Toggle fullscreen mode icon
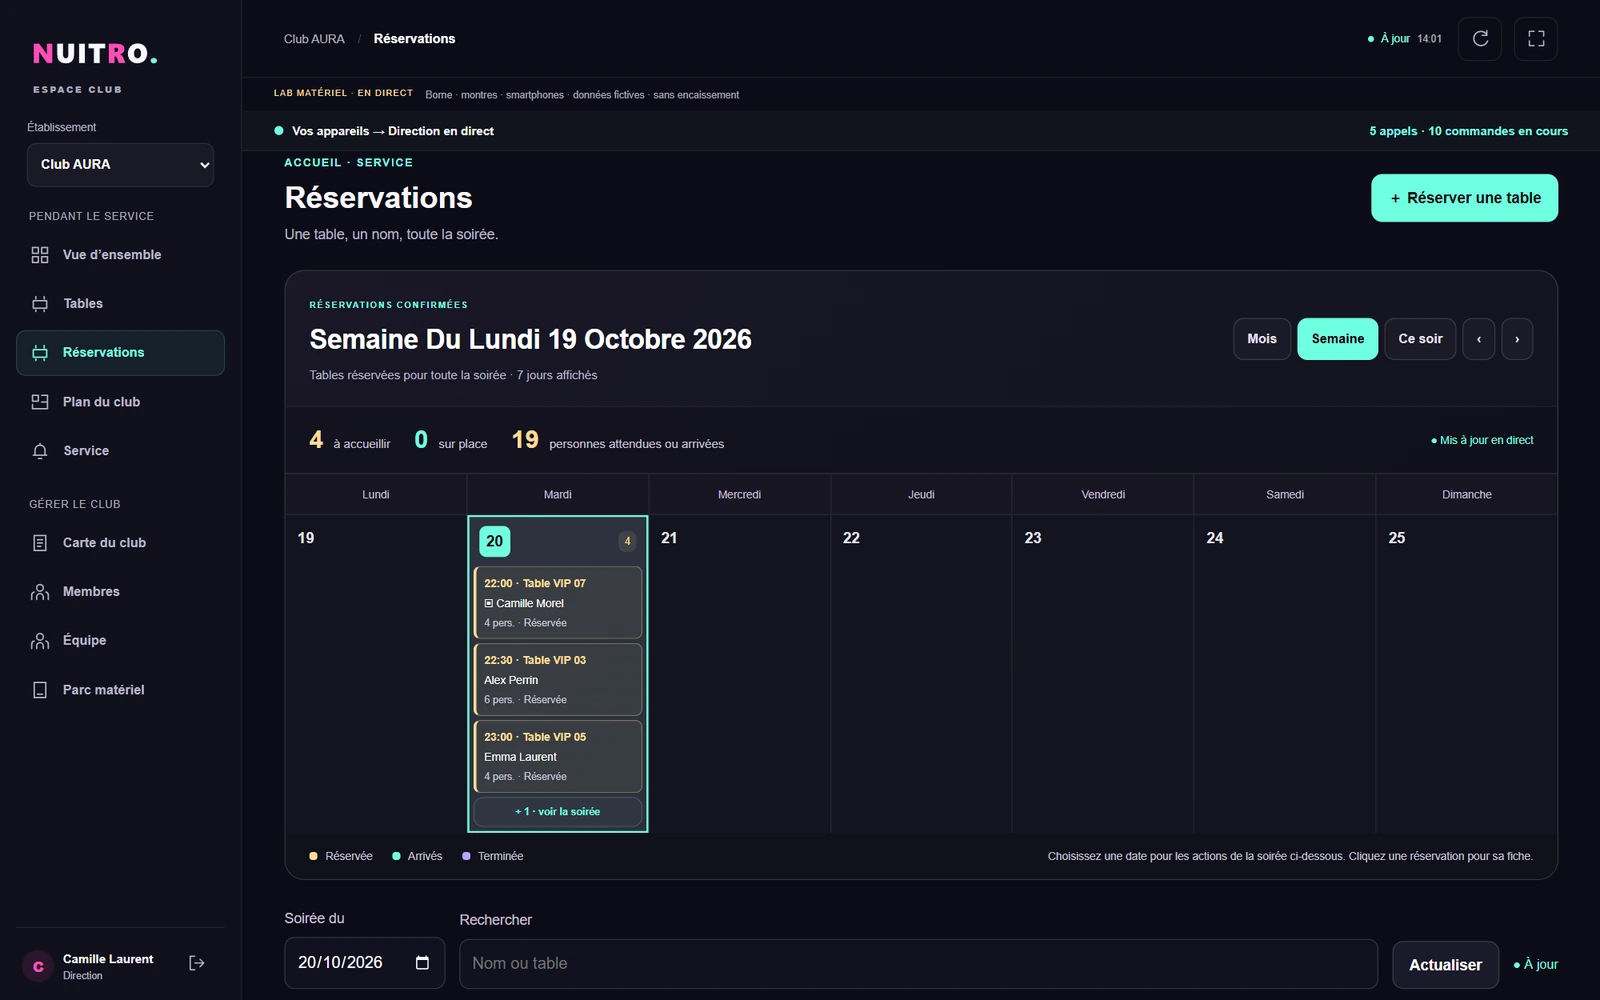This screenshot has width=1600, height=1000. pyautogui.click(x=1536, y=39)
